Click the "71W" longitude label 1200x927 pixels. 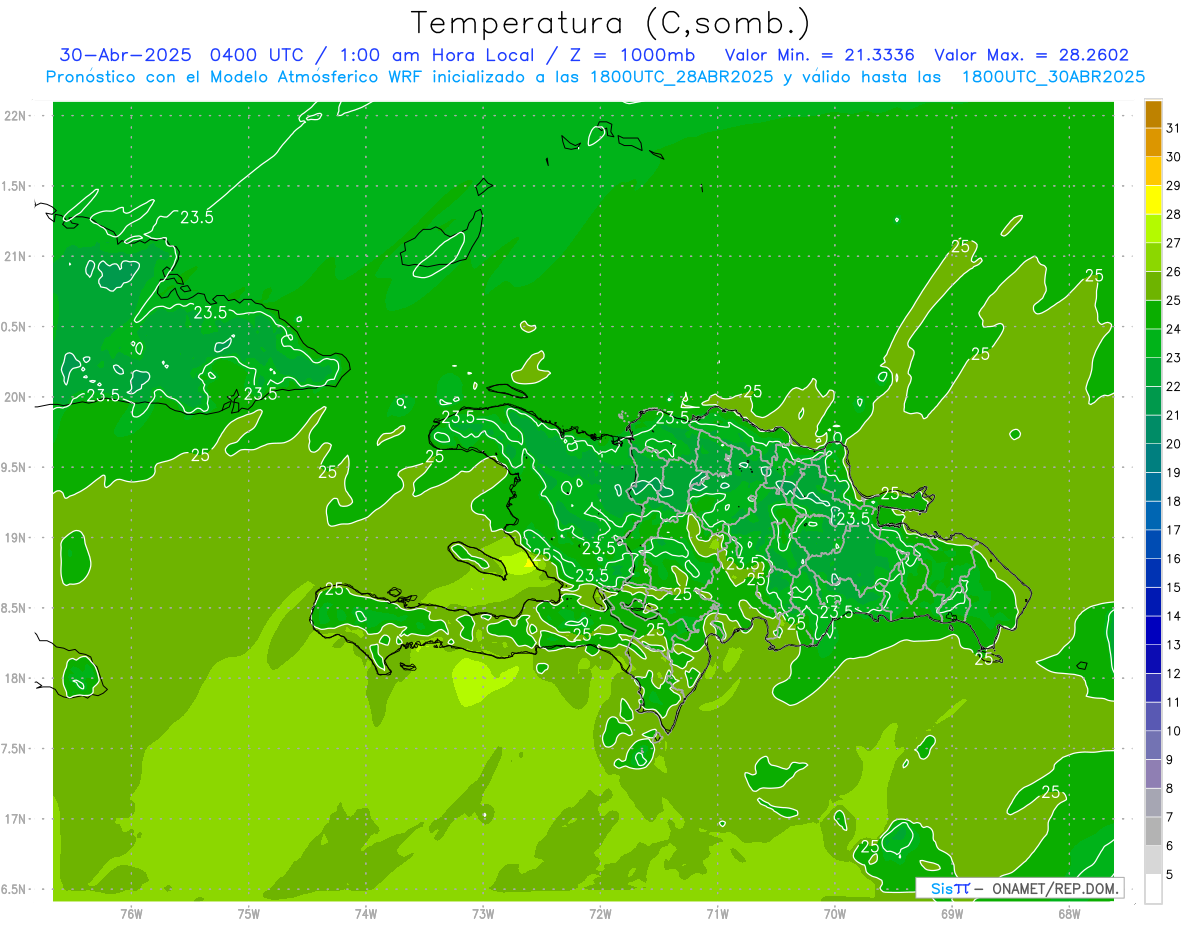[x=717, y=913]
